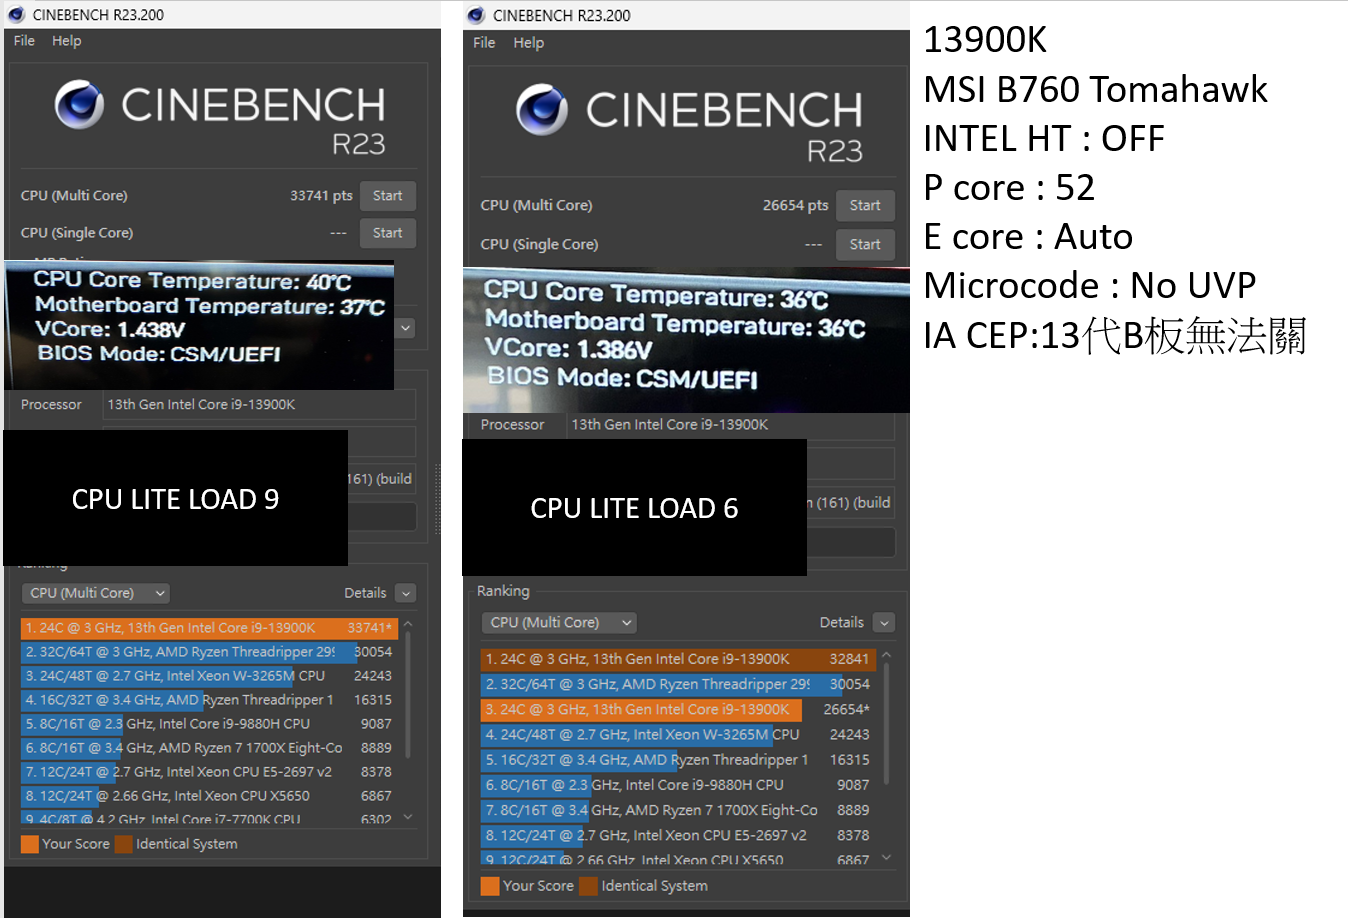Select Threadripper 30054 row in left ranking
This screenshot has height=918, width=1348.
tap(209, 652)
